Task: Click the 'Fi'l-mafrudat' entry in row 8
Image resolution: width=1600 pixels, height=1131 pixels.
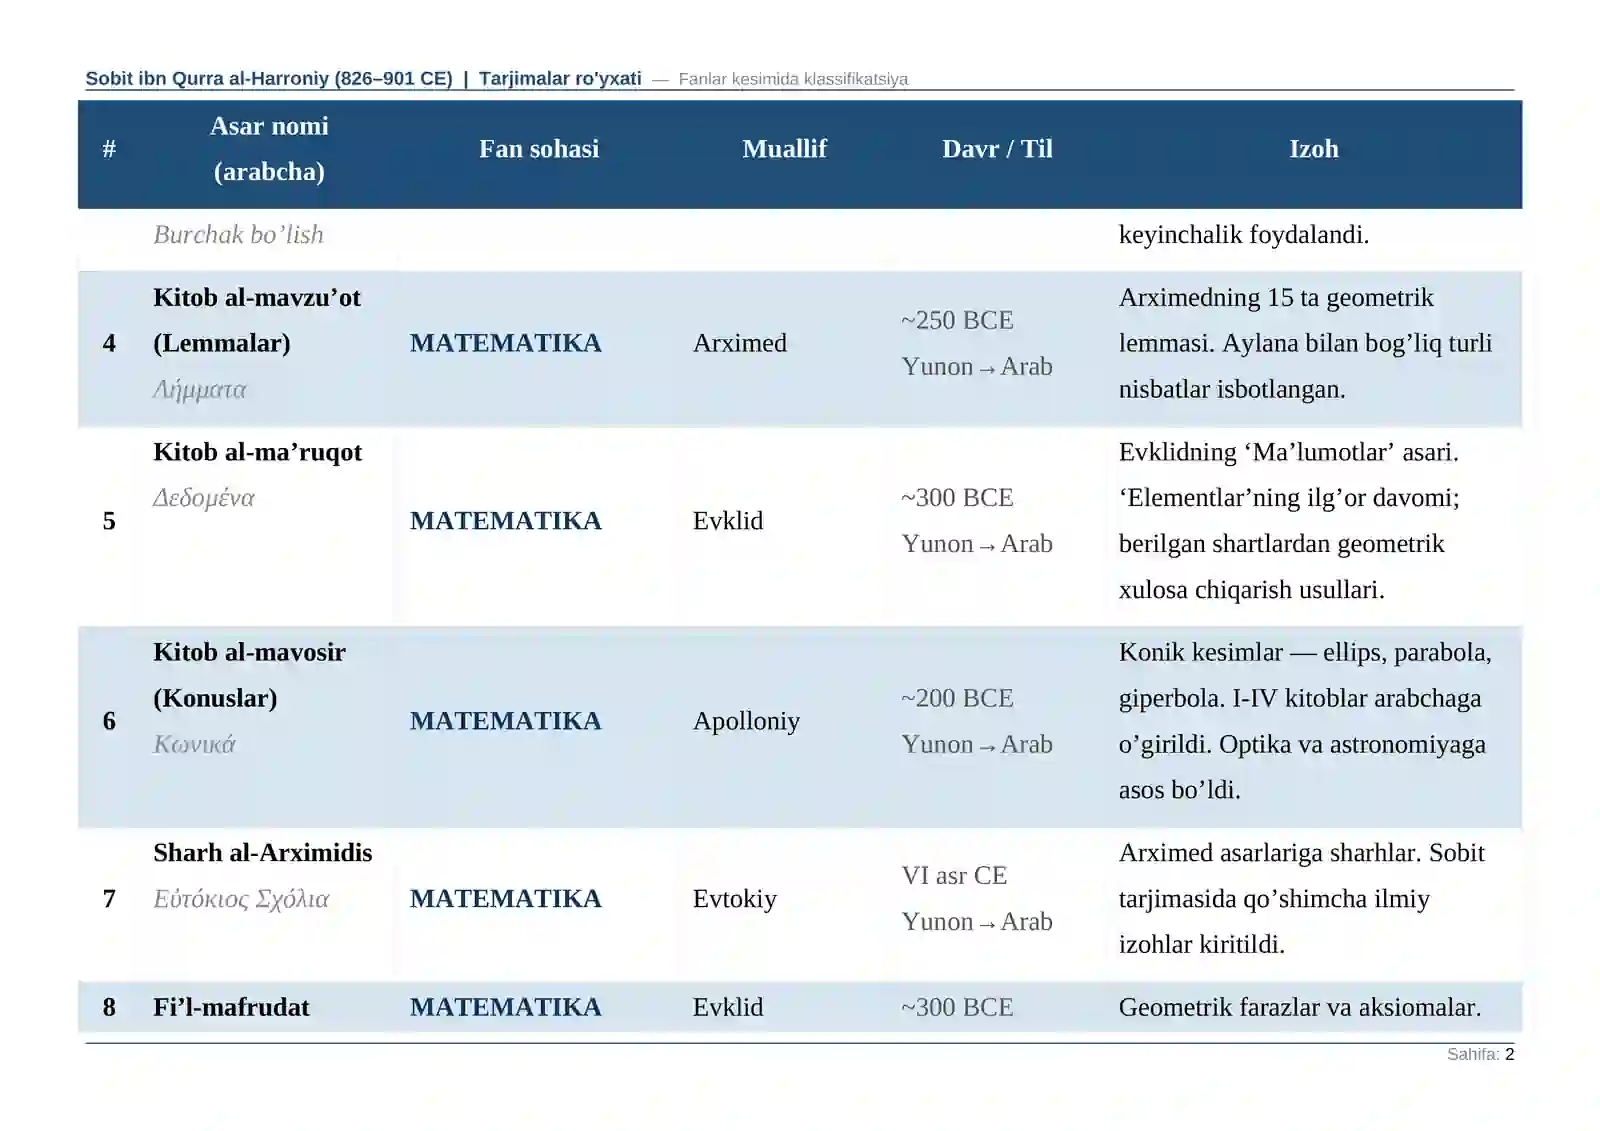Action: (231, 1007)
